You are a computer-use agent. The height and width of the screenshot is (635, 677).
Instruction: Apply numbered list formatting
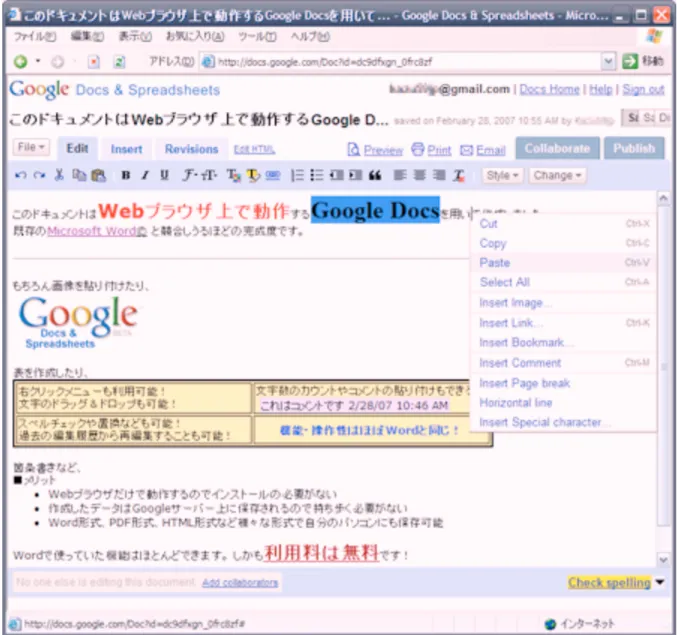pos(297,175)
